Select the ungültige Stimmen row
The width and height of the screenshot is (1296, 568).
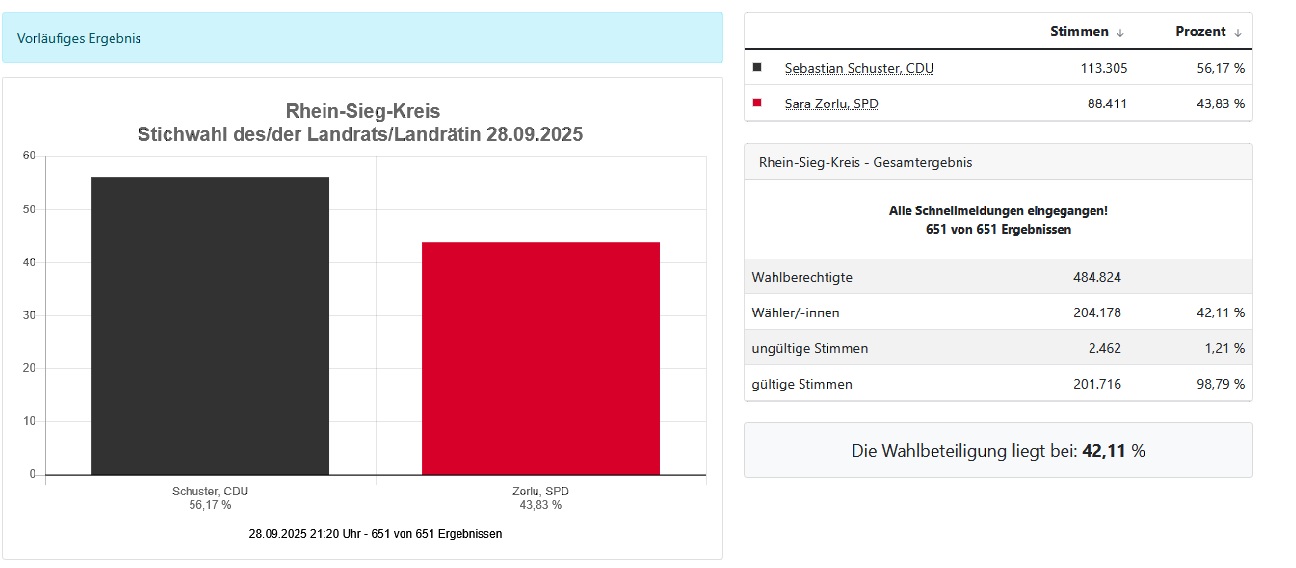[x=997, y=348]
